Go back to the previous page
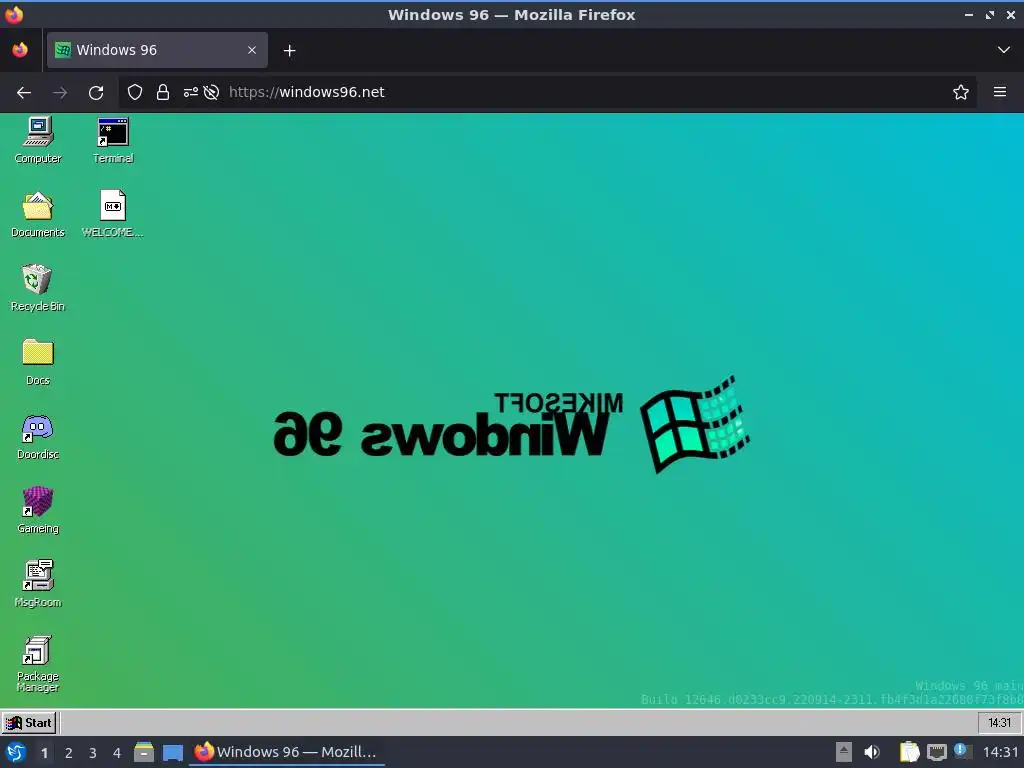1024x768 pixels. click(x=24, y=93)
